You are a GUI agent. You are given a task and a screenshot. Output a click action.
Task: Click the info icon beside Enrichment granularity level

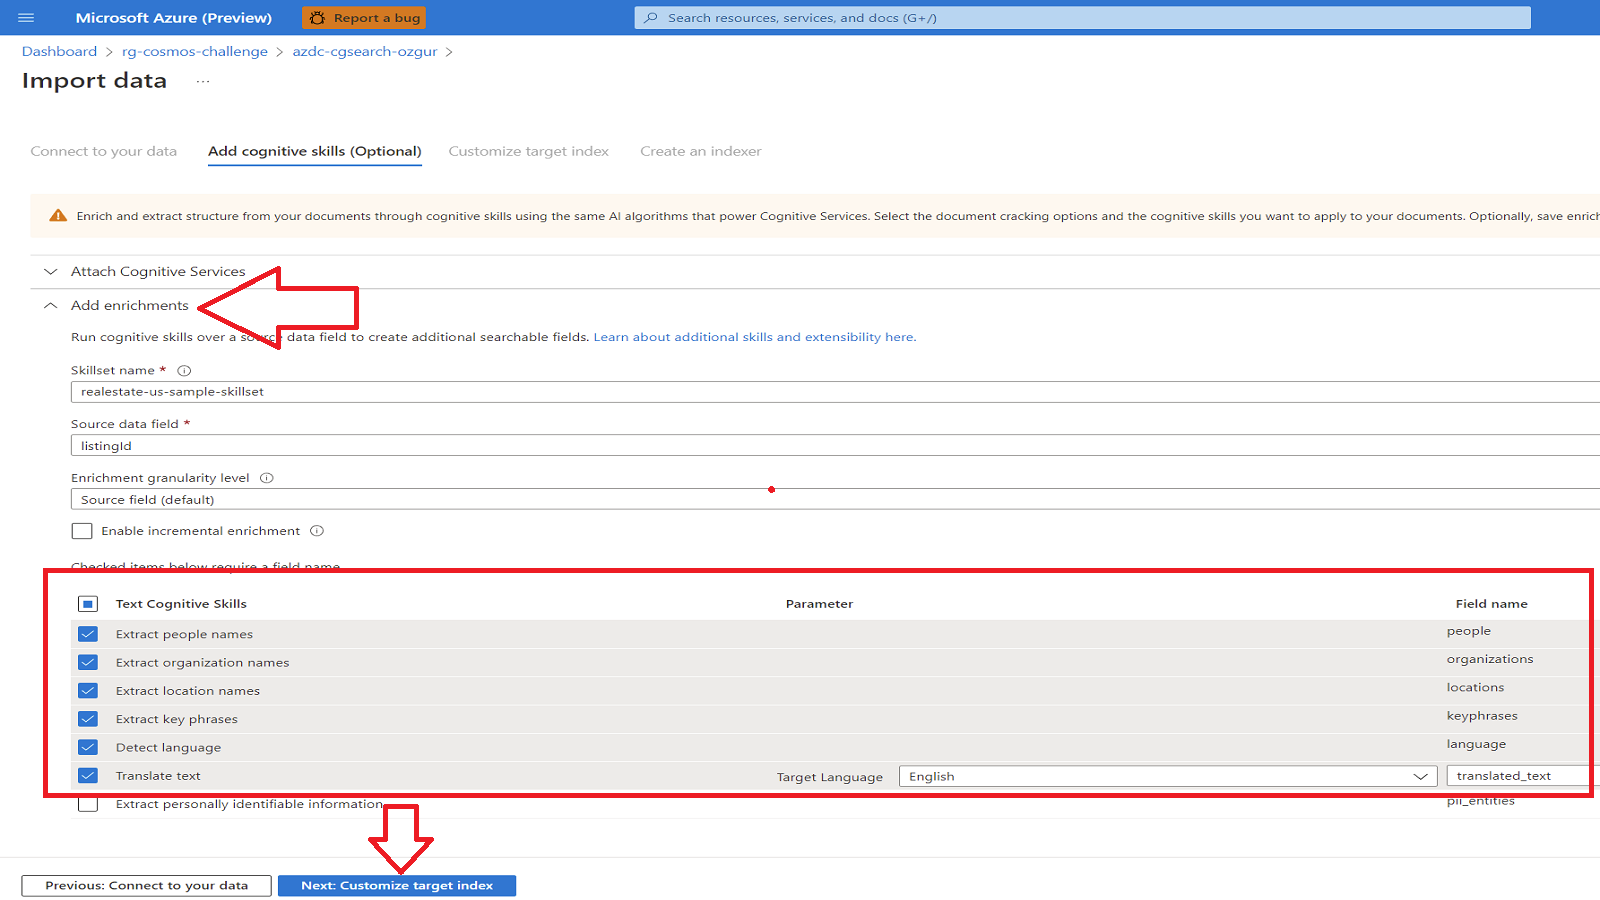click(x=266, y=477)
